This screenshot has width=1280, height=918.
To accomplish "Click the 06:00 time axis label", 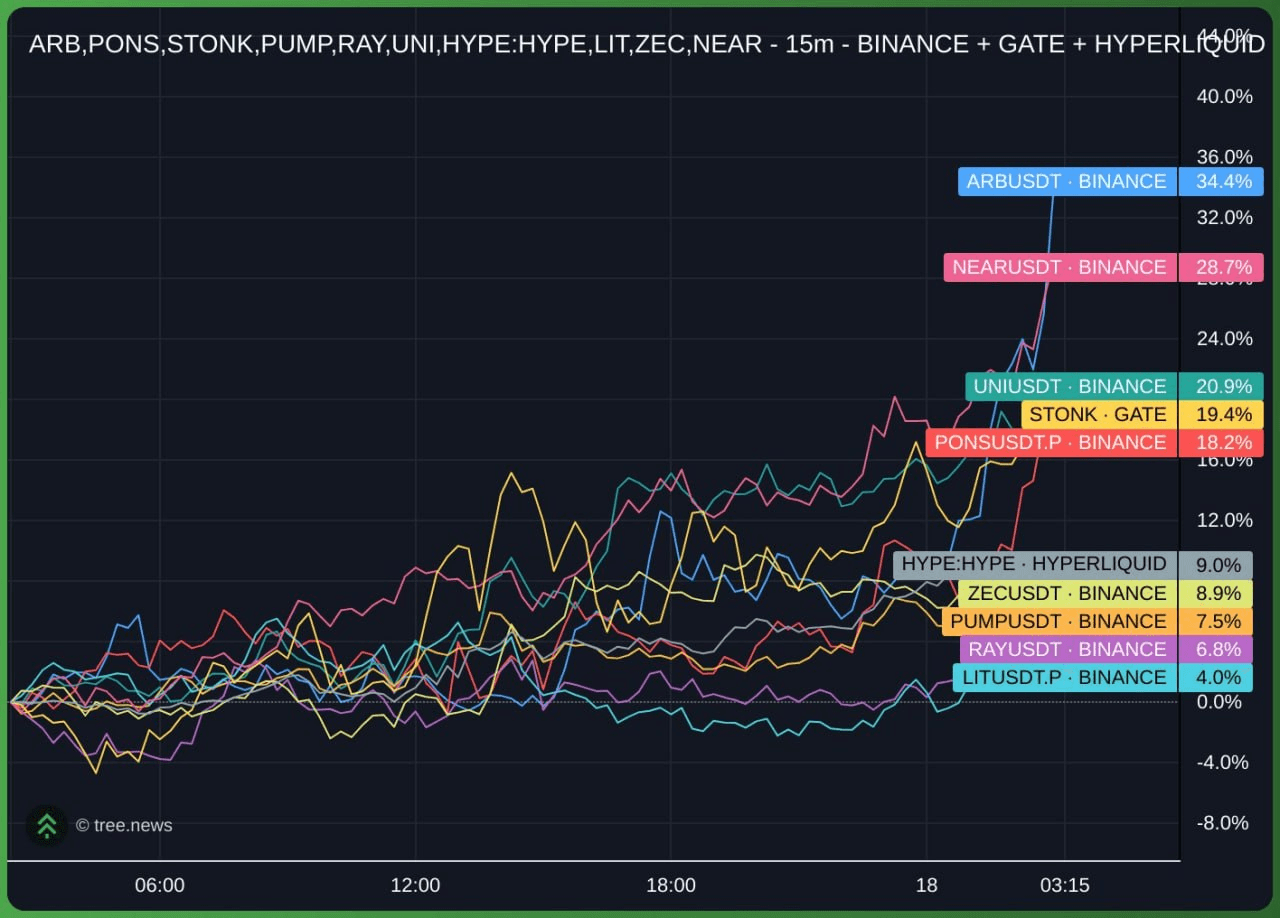I will click(x=160, y=885).
